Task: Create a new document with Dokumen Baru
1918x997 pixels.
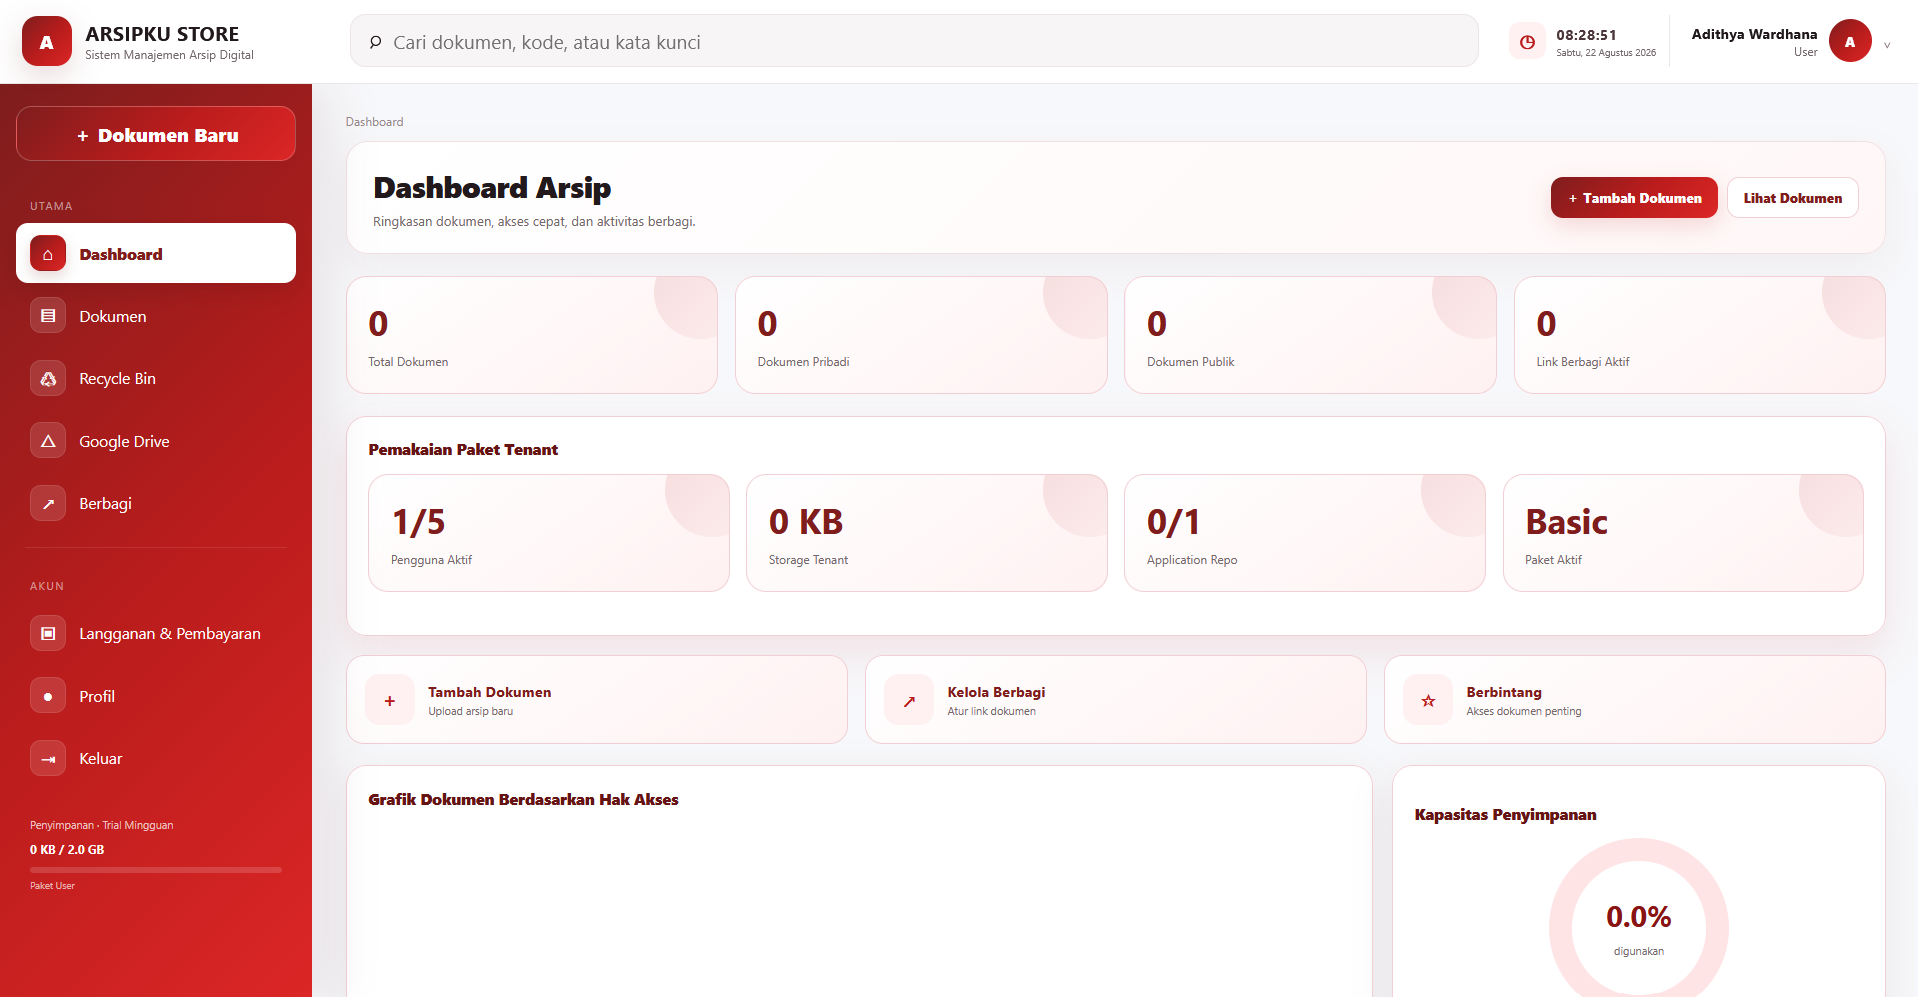Action: coord(156,134)
